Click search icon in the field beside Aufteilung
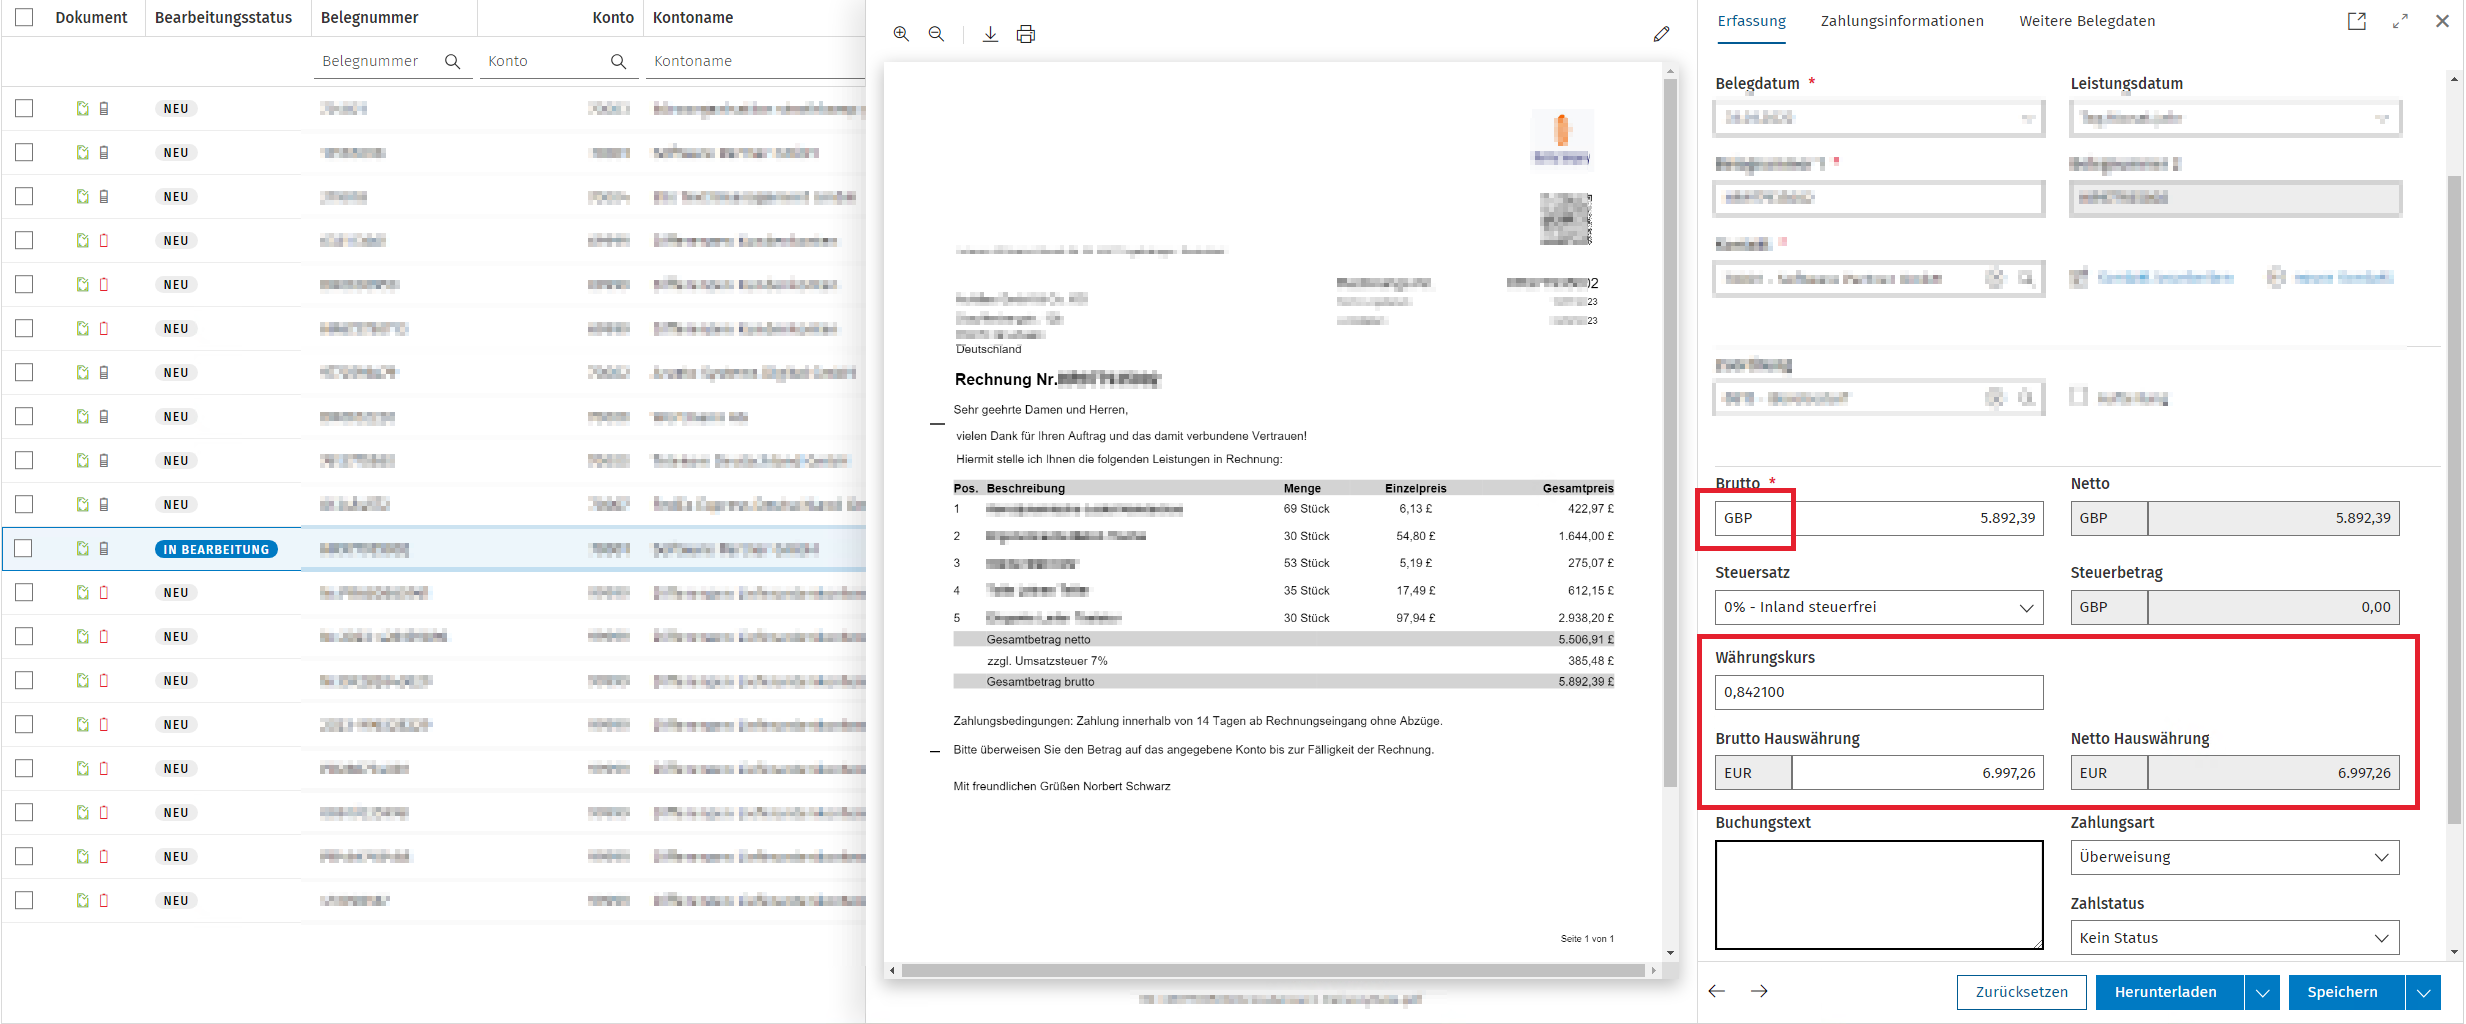Screen dimensions: 2466x1024 (2026, 398)
